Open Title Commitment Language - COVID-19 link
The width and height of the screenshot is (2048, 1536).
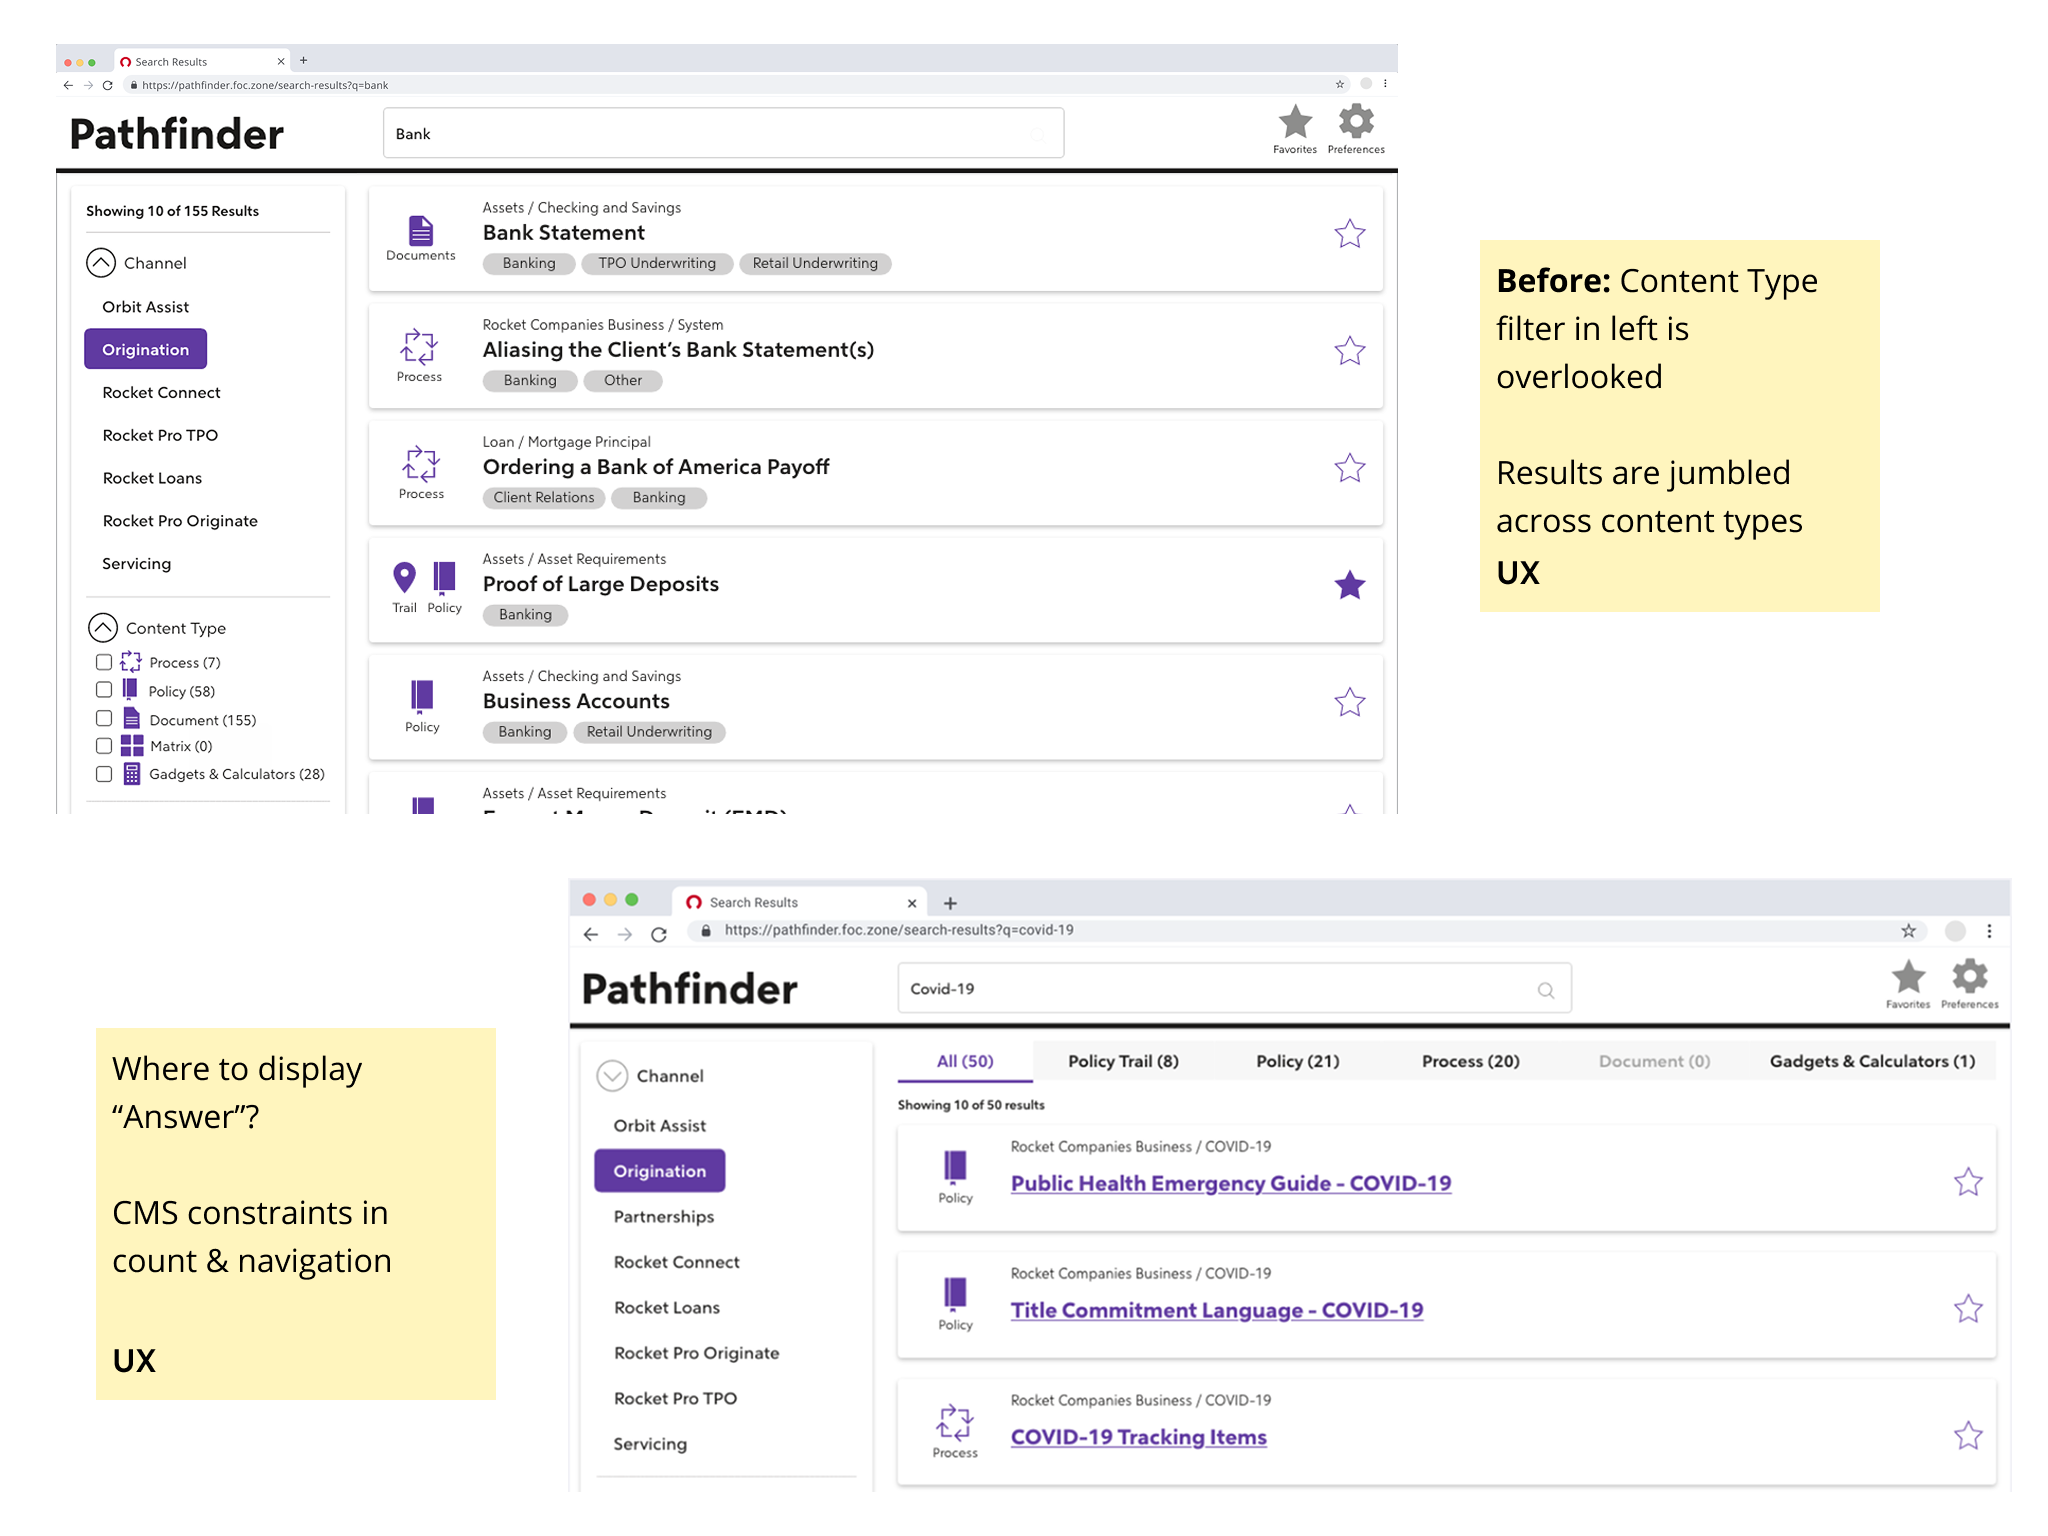tap(1216, 1310)
